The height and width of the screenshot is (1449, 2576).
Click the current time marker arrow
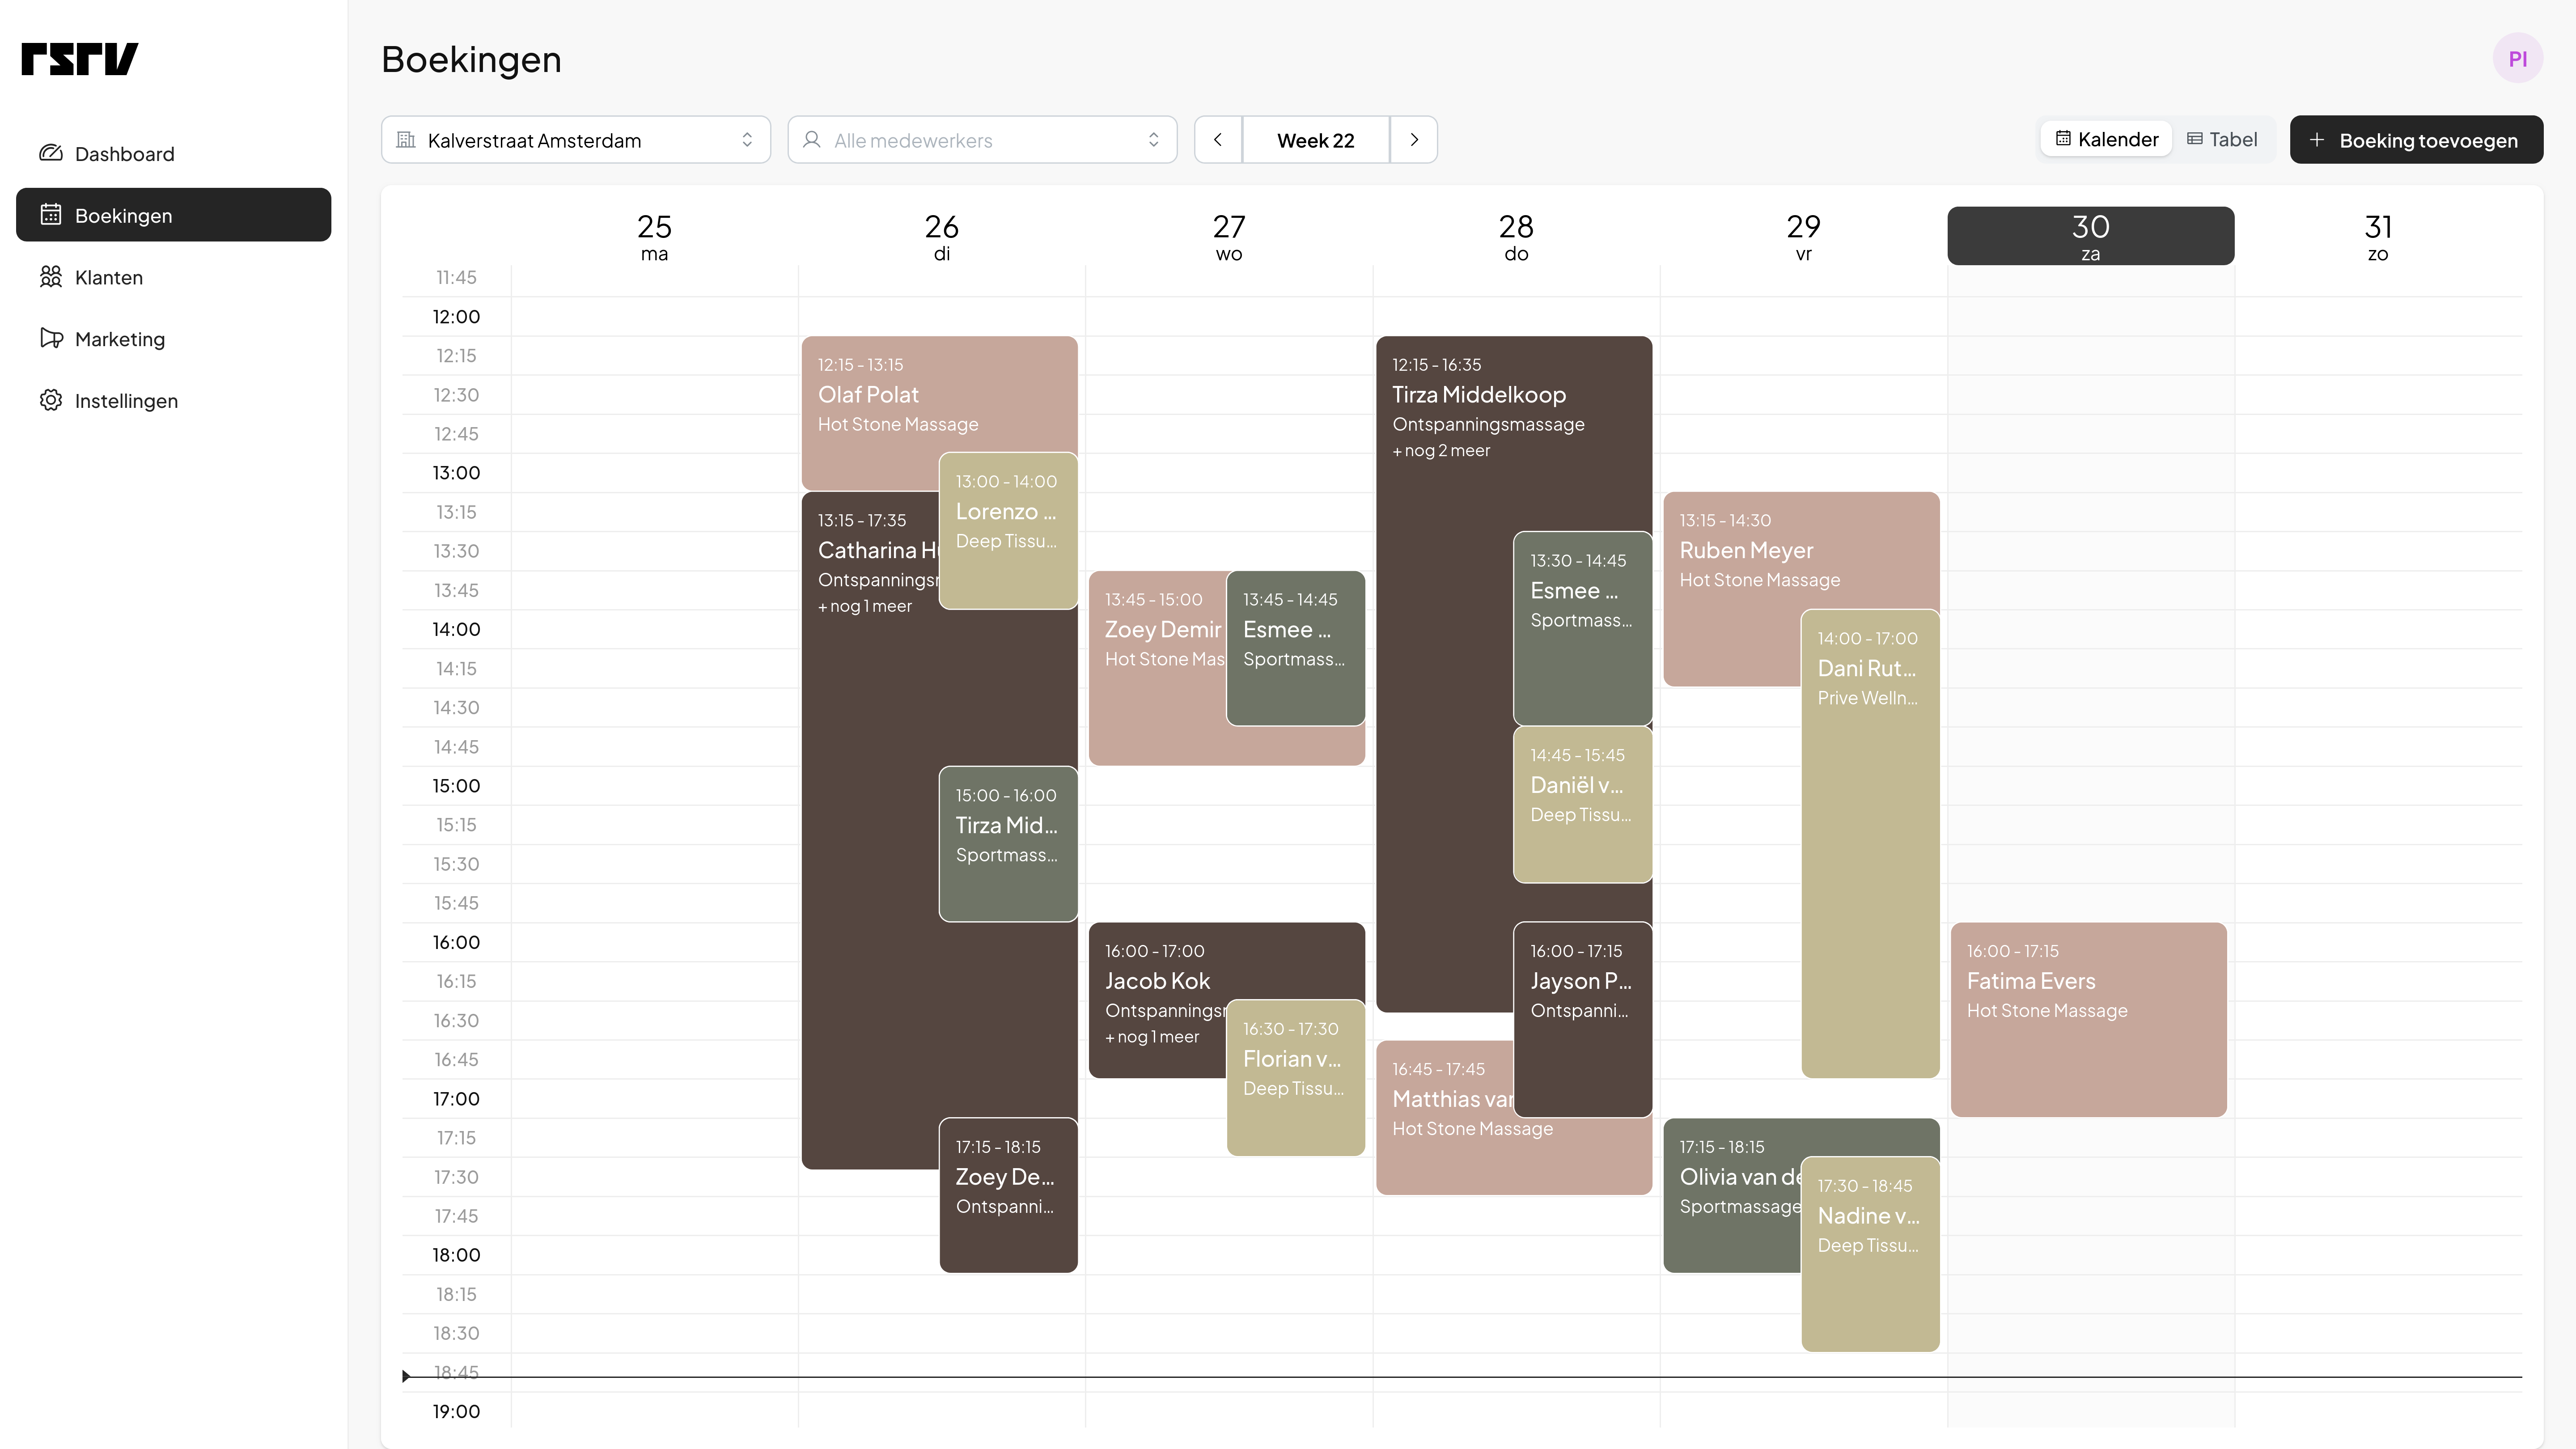point(406,1377)
